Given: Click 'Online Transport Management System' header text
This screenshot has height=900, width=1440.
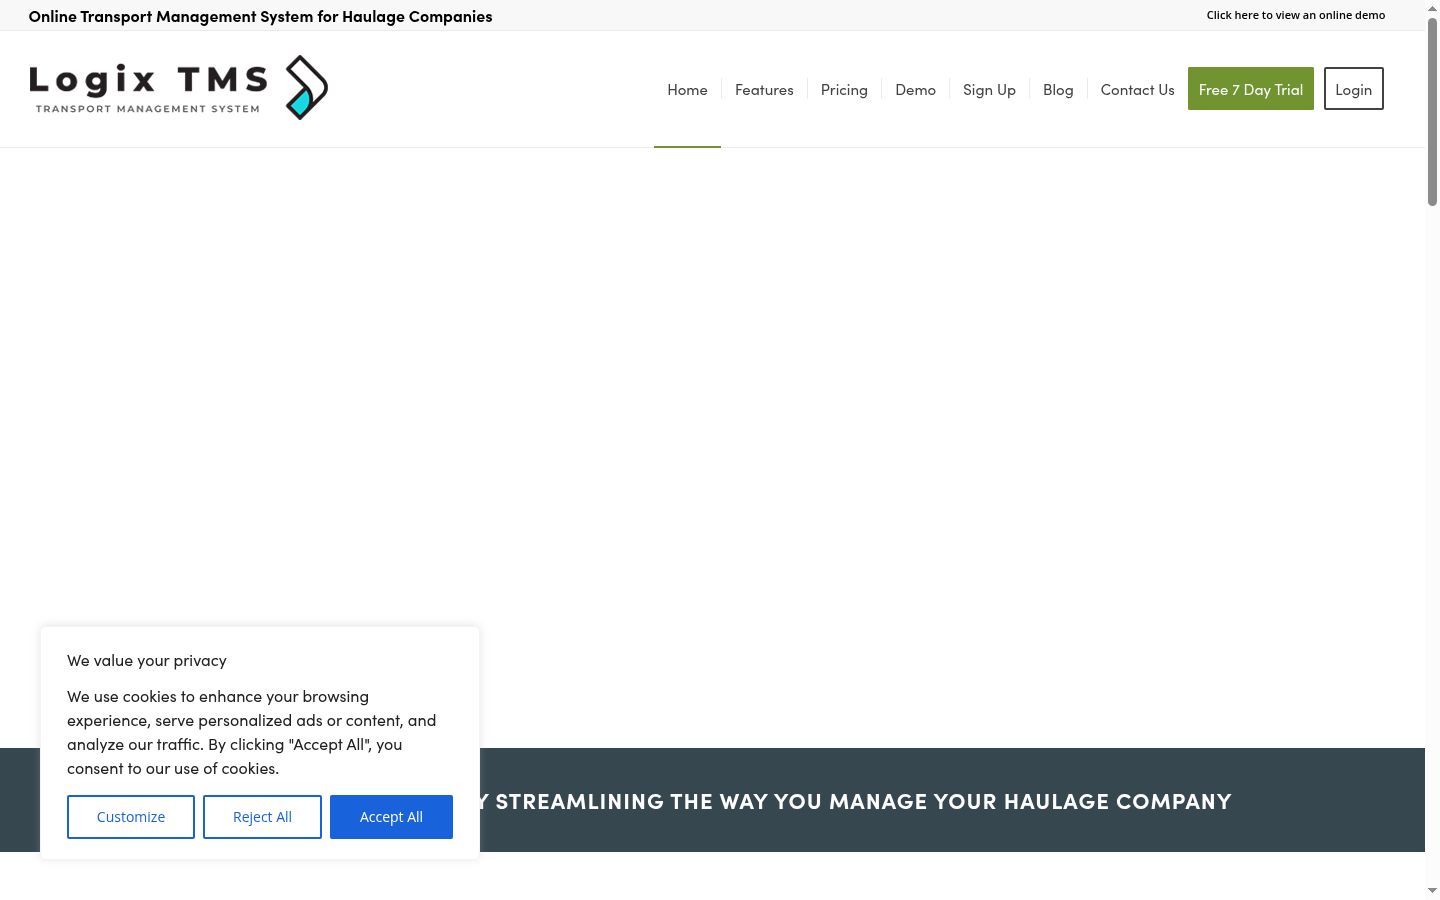Looking at the screenshot, I should pos(260,16).
